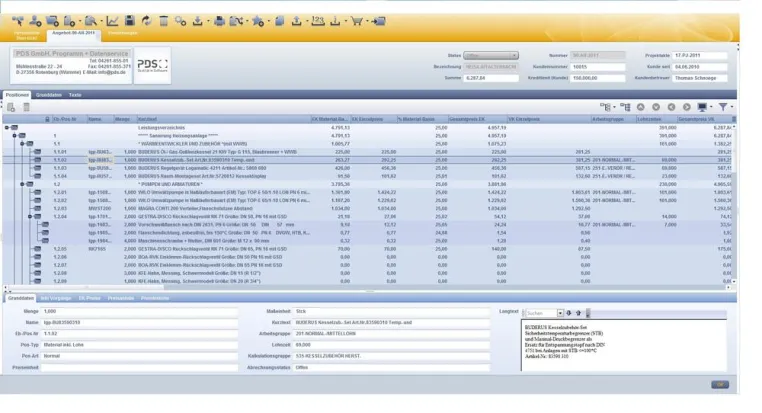Click the funnel filter icon

(x=723, y=107)
